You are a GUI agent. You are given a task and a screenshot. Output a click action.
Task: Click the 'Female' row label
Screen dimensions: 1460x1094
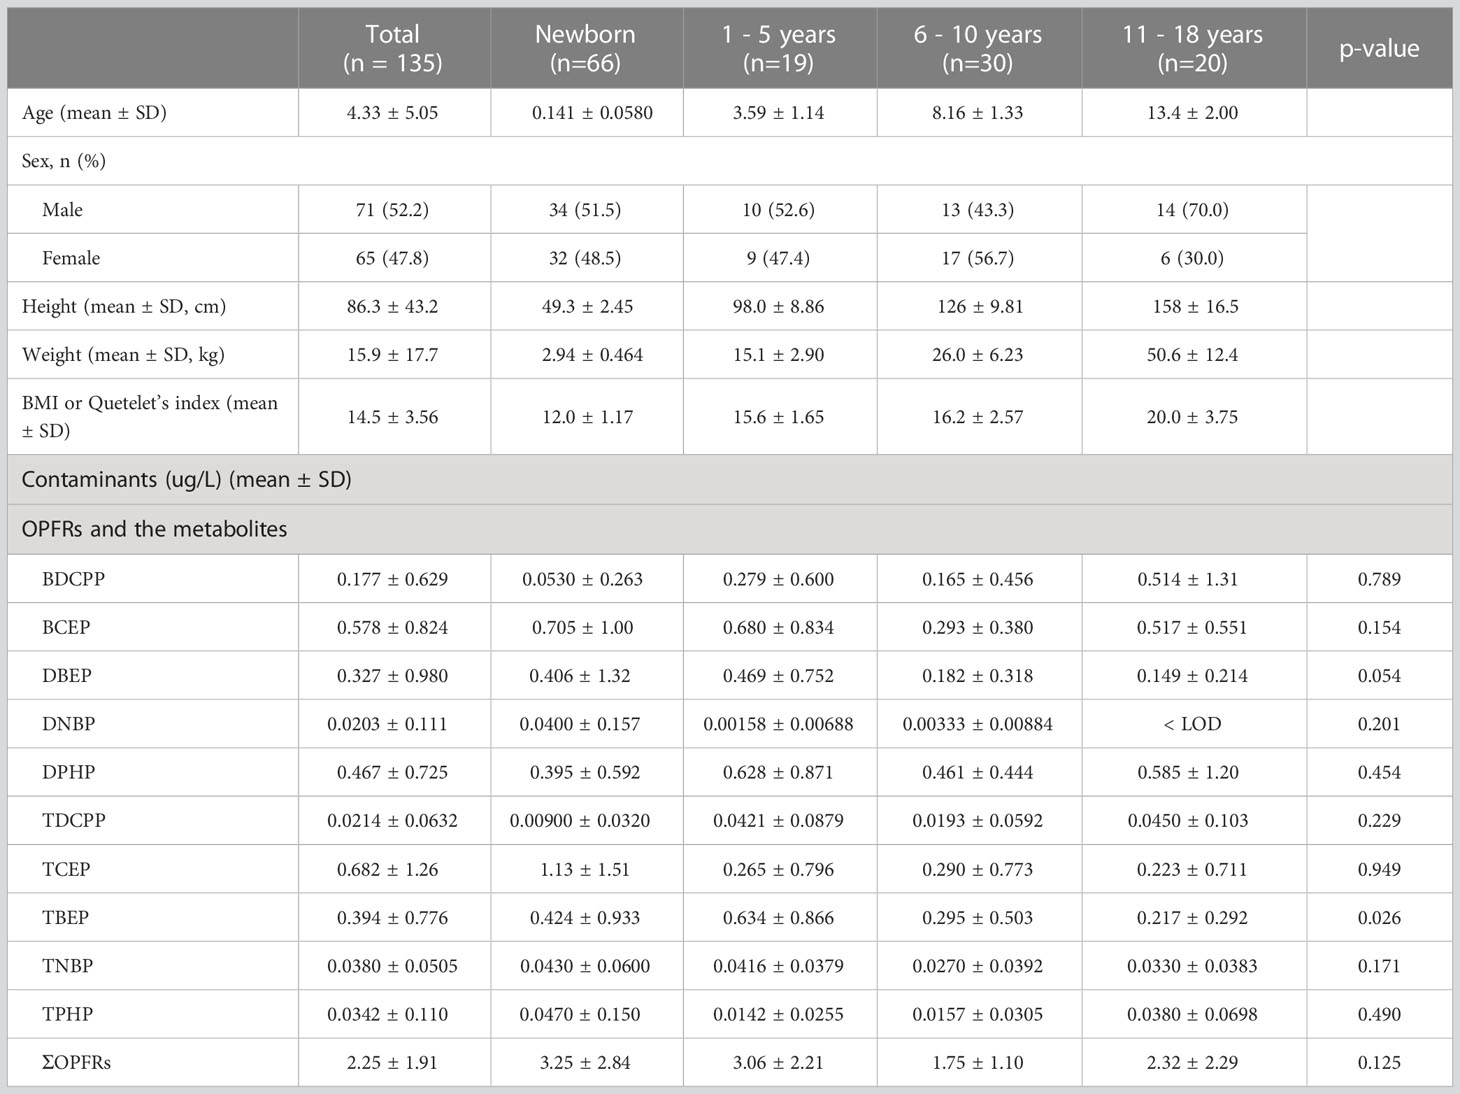pos(71,258)
